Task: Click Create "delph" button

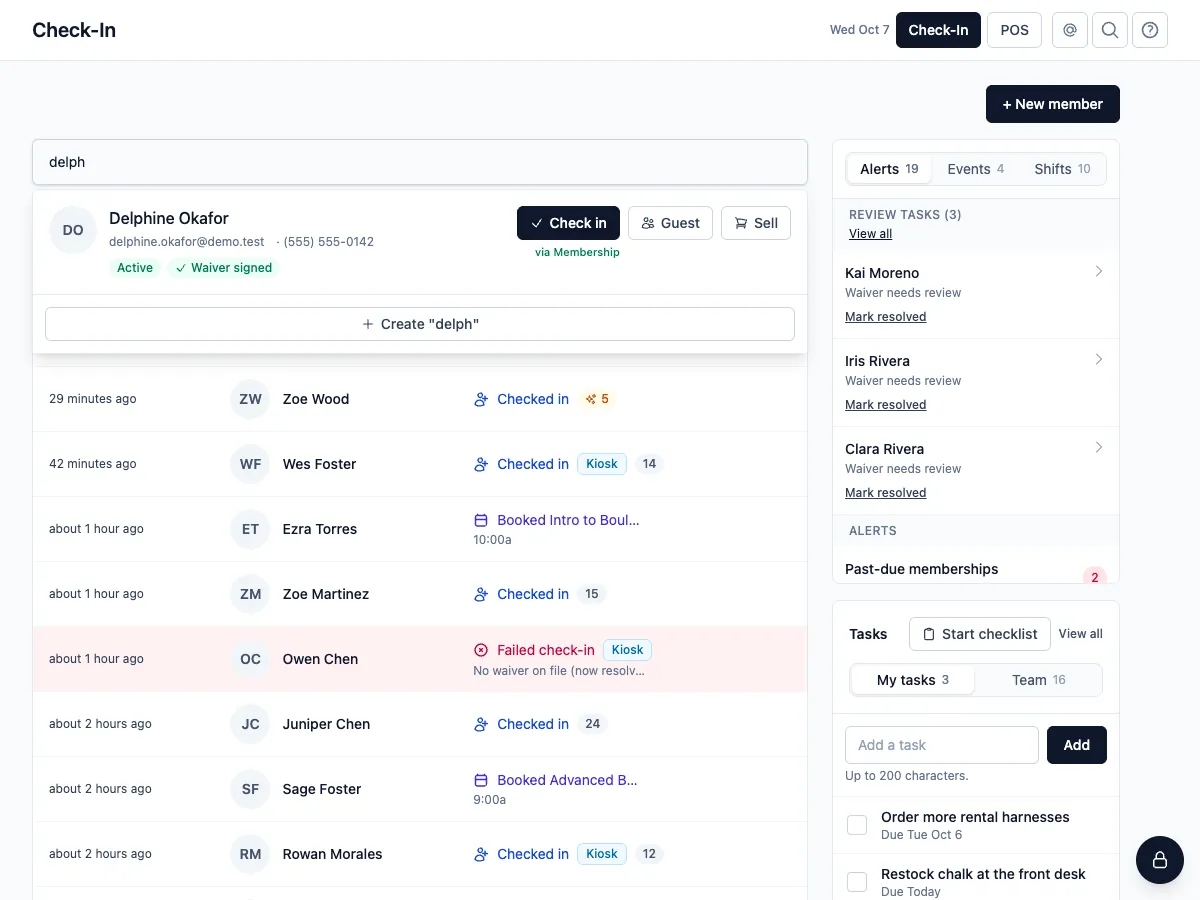Action: click(420, 324)
